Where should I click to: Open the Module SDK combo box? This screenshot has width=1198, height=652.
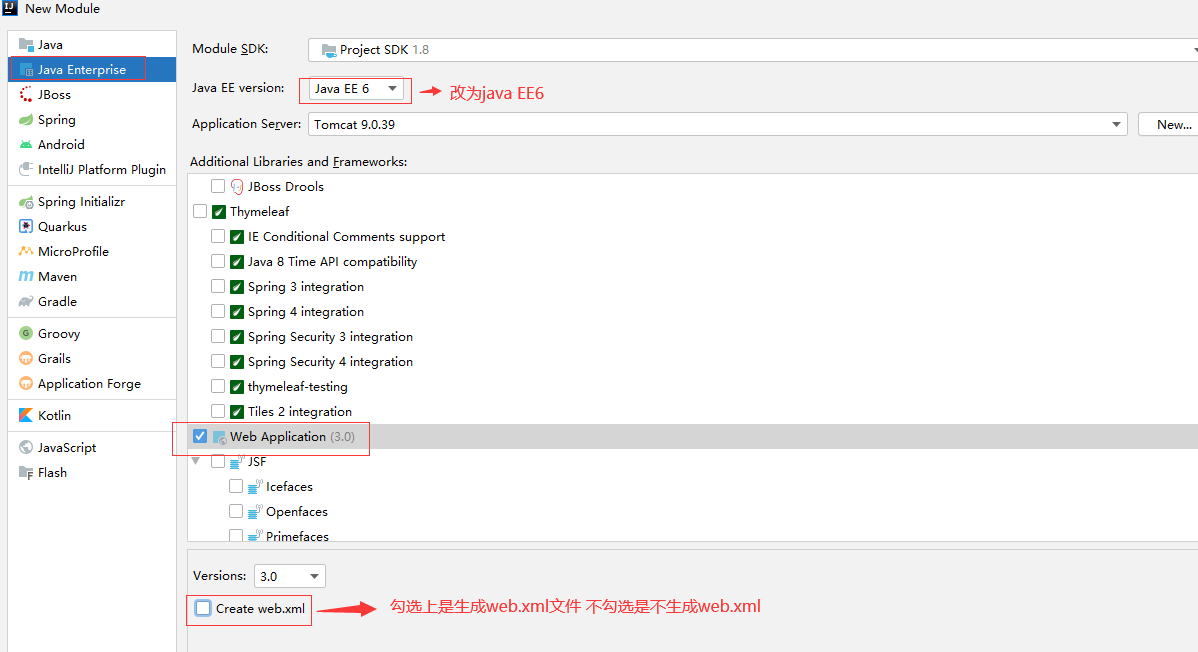pyautogui.click(x=753, y=50)
